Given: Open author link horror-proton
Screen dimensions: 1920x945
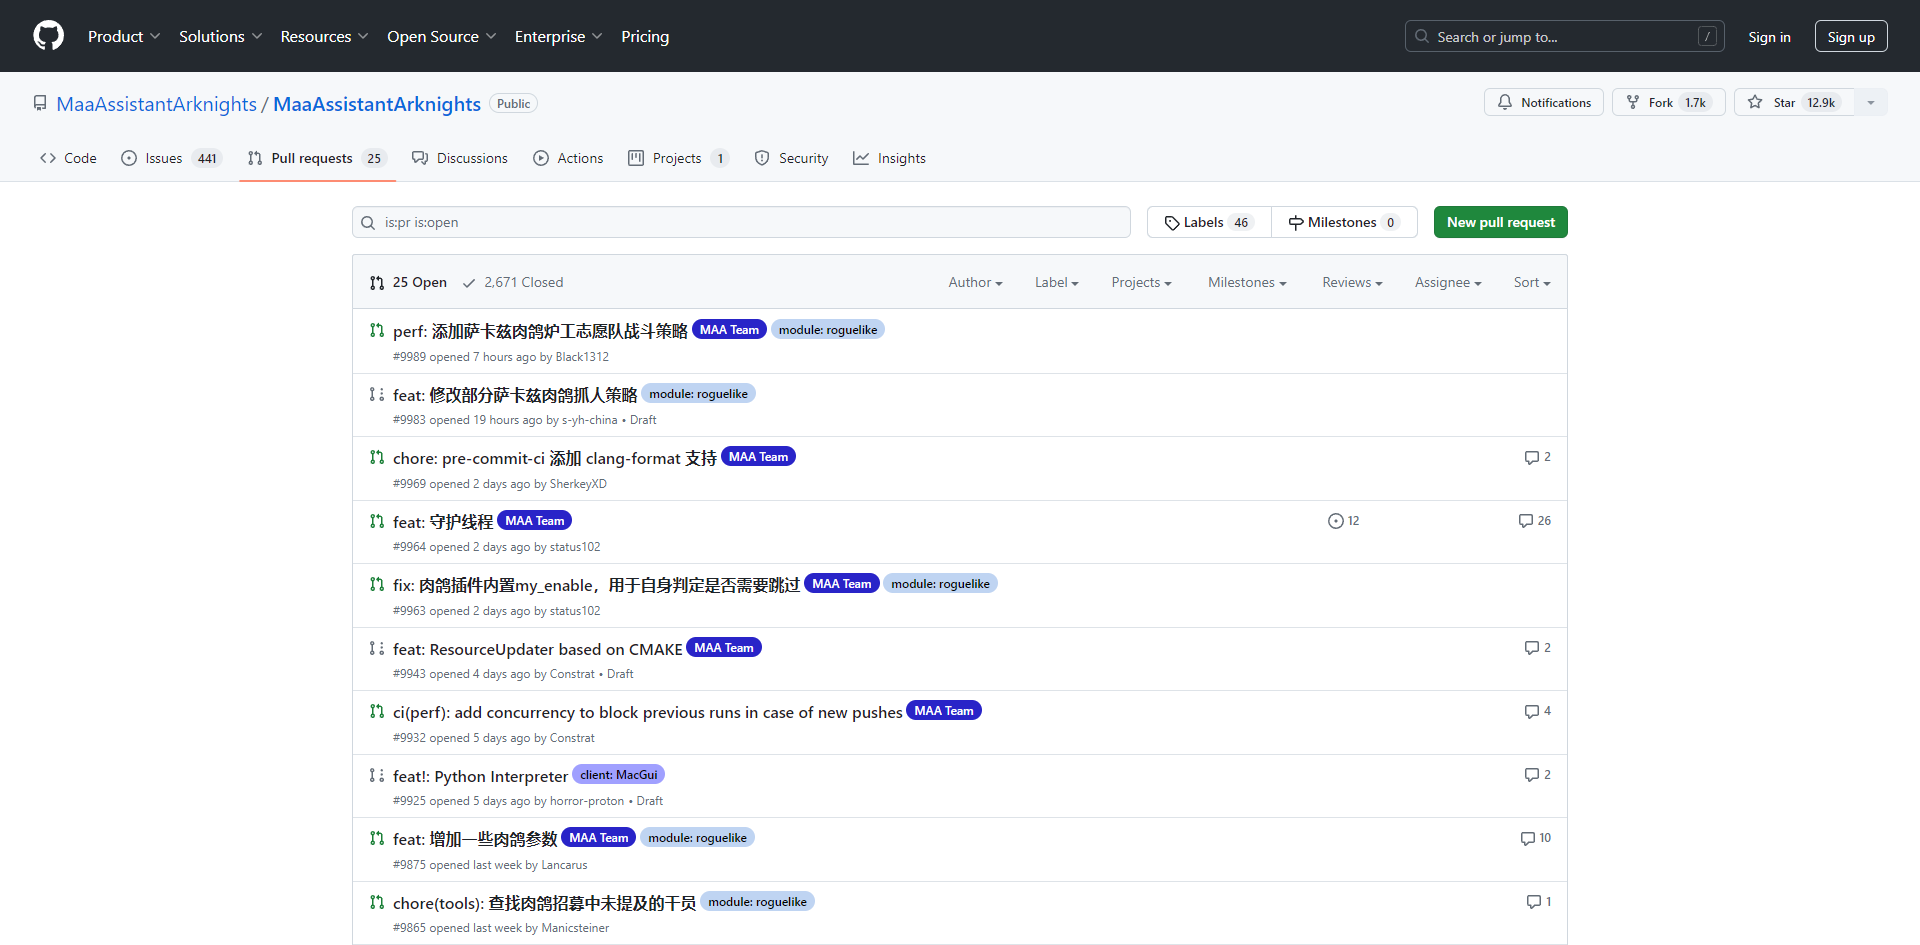Looking at the screenshot, I should point(587,801).
